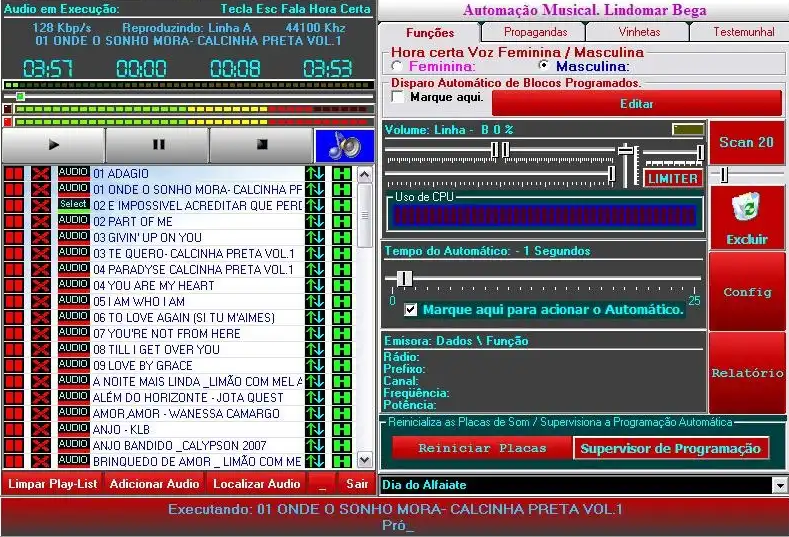
Task: Click the Select badge for 02 E IMPOSSIVEL ACREDITAR
Action: click(x=73, y=205)
